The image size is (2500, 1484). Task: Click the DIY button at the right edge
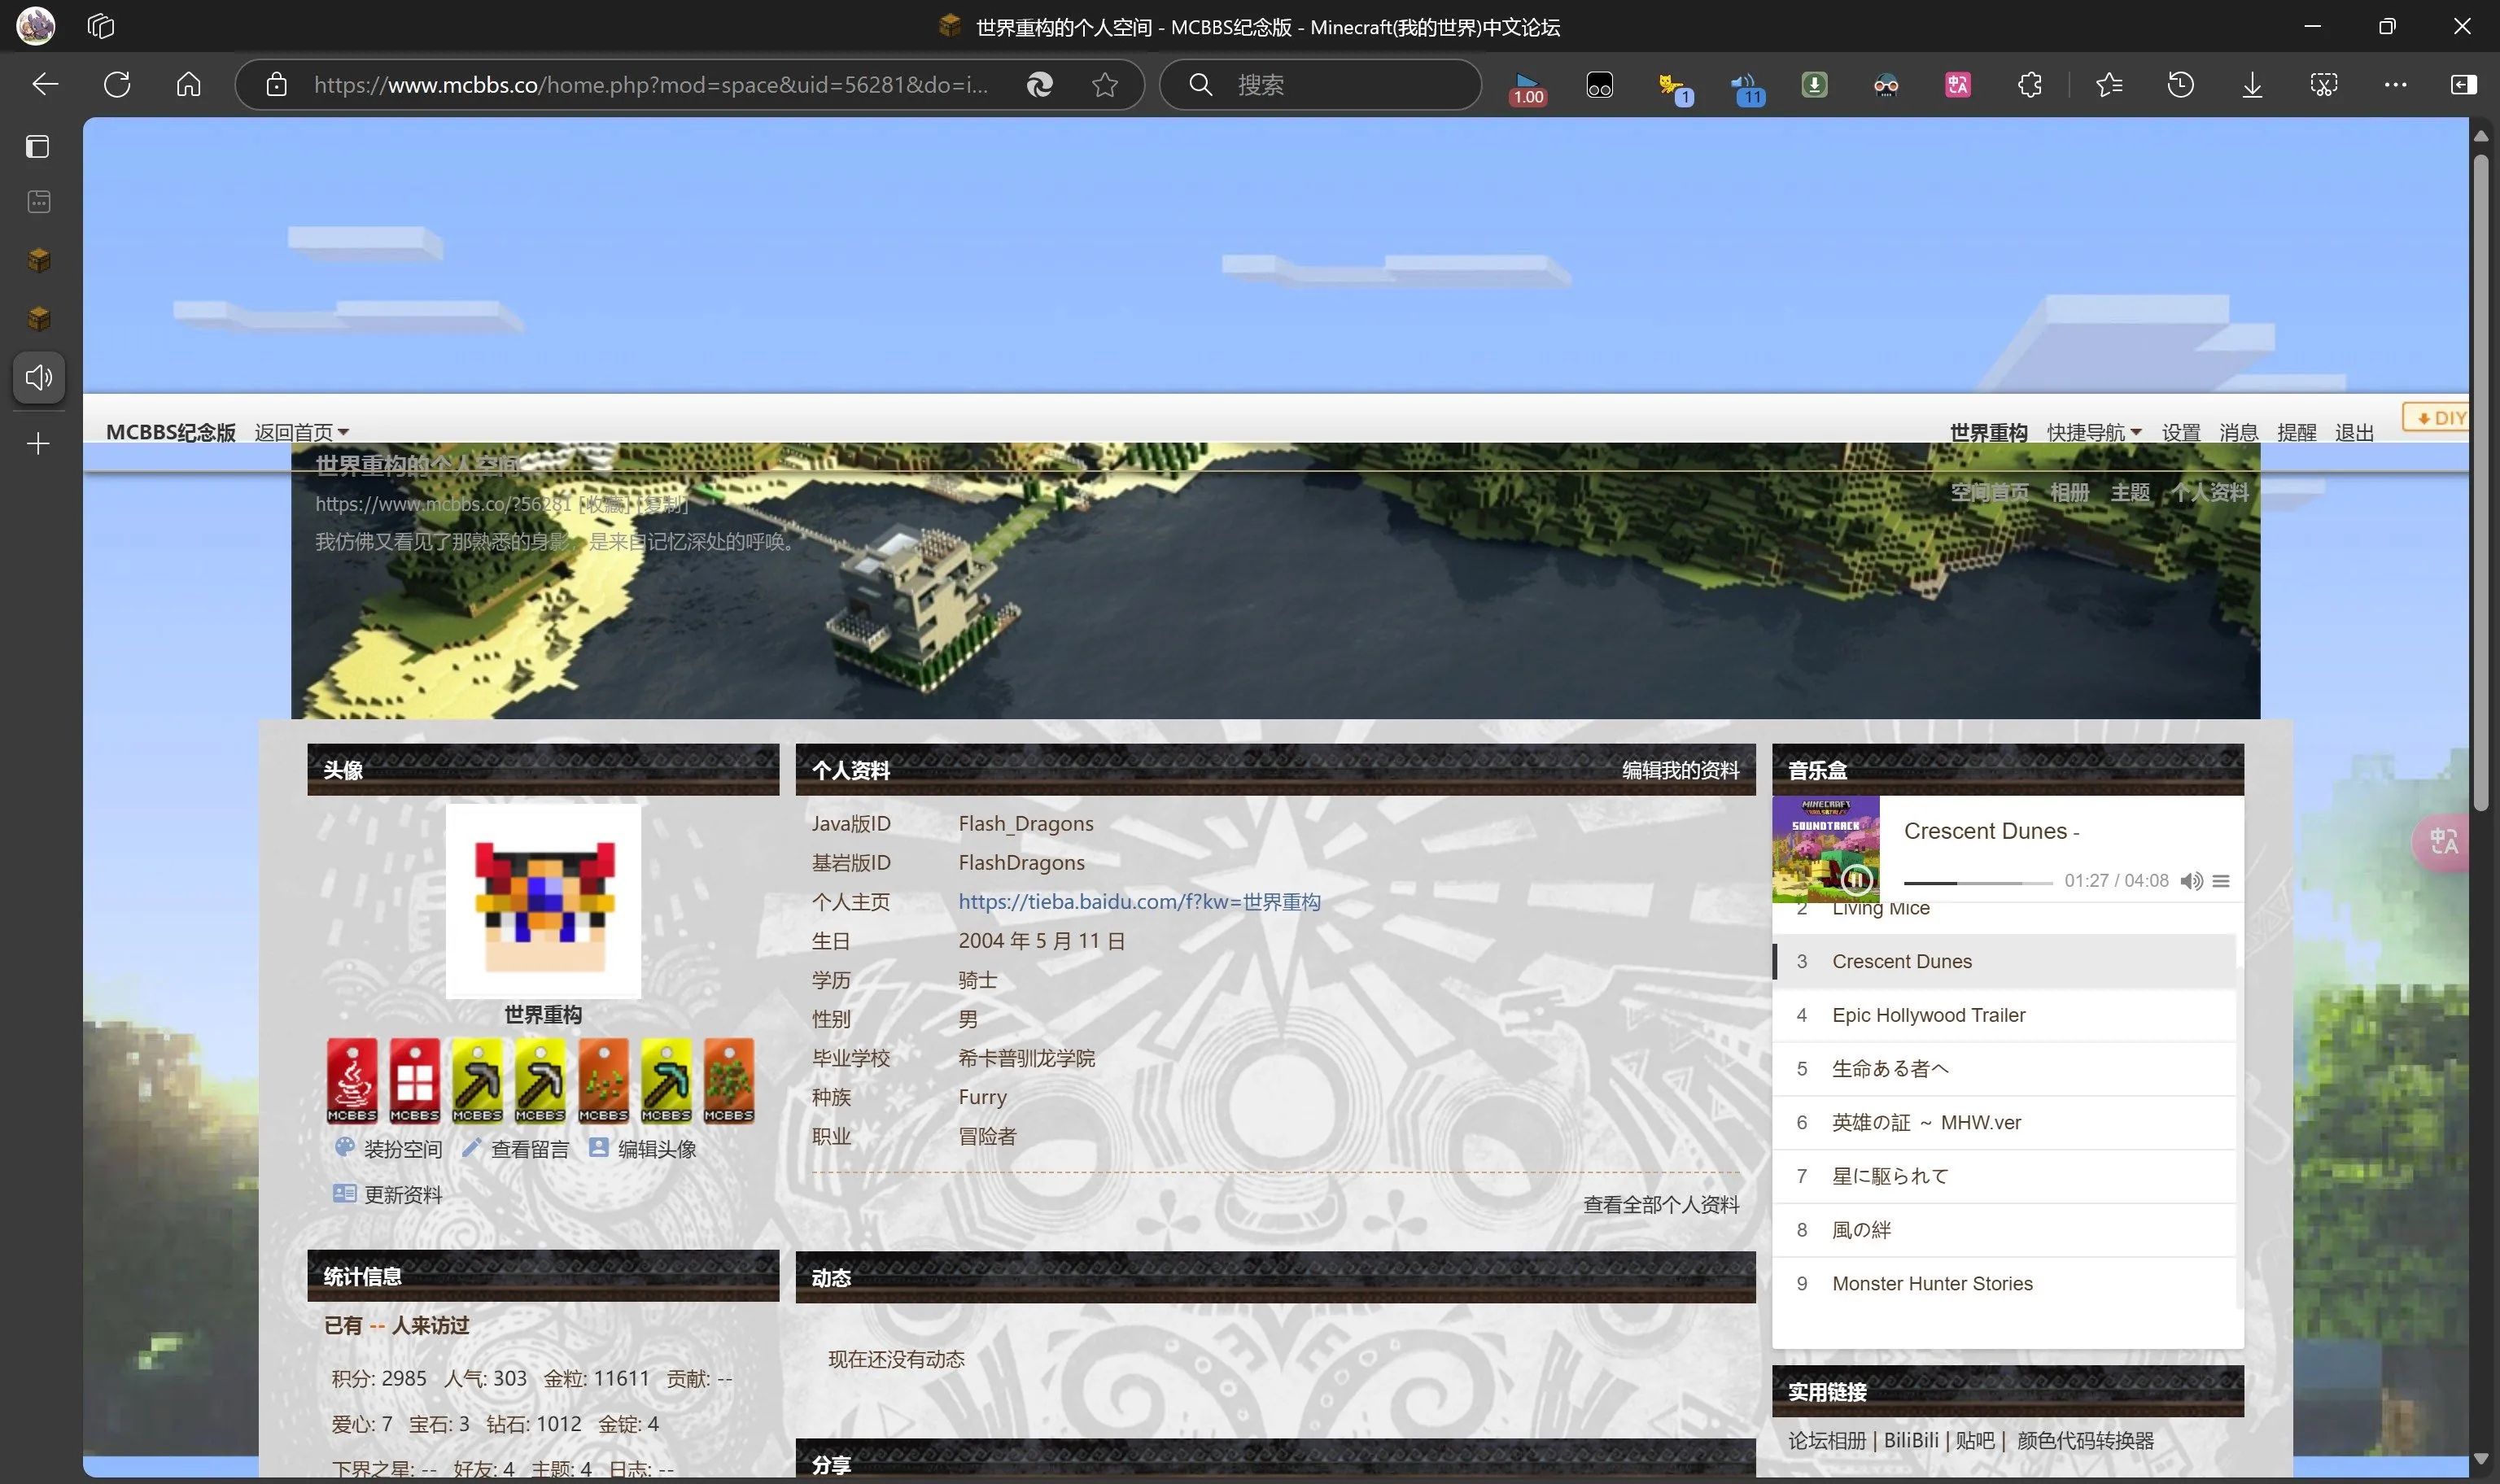tap(2437, 417)
